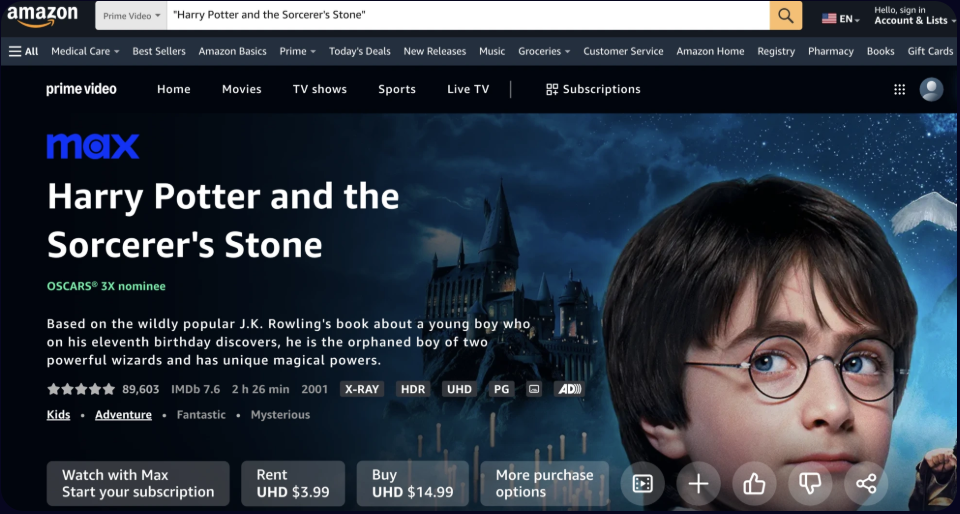
Task: Open More purchase options
Action: pyautogui.click(x=544, y=483)
